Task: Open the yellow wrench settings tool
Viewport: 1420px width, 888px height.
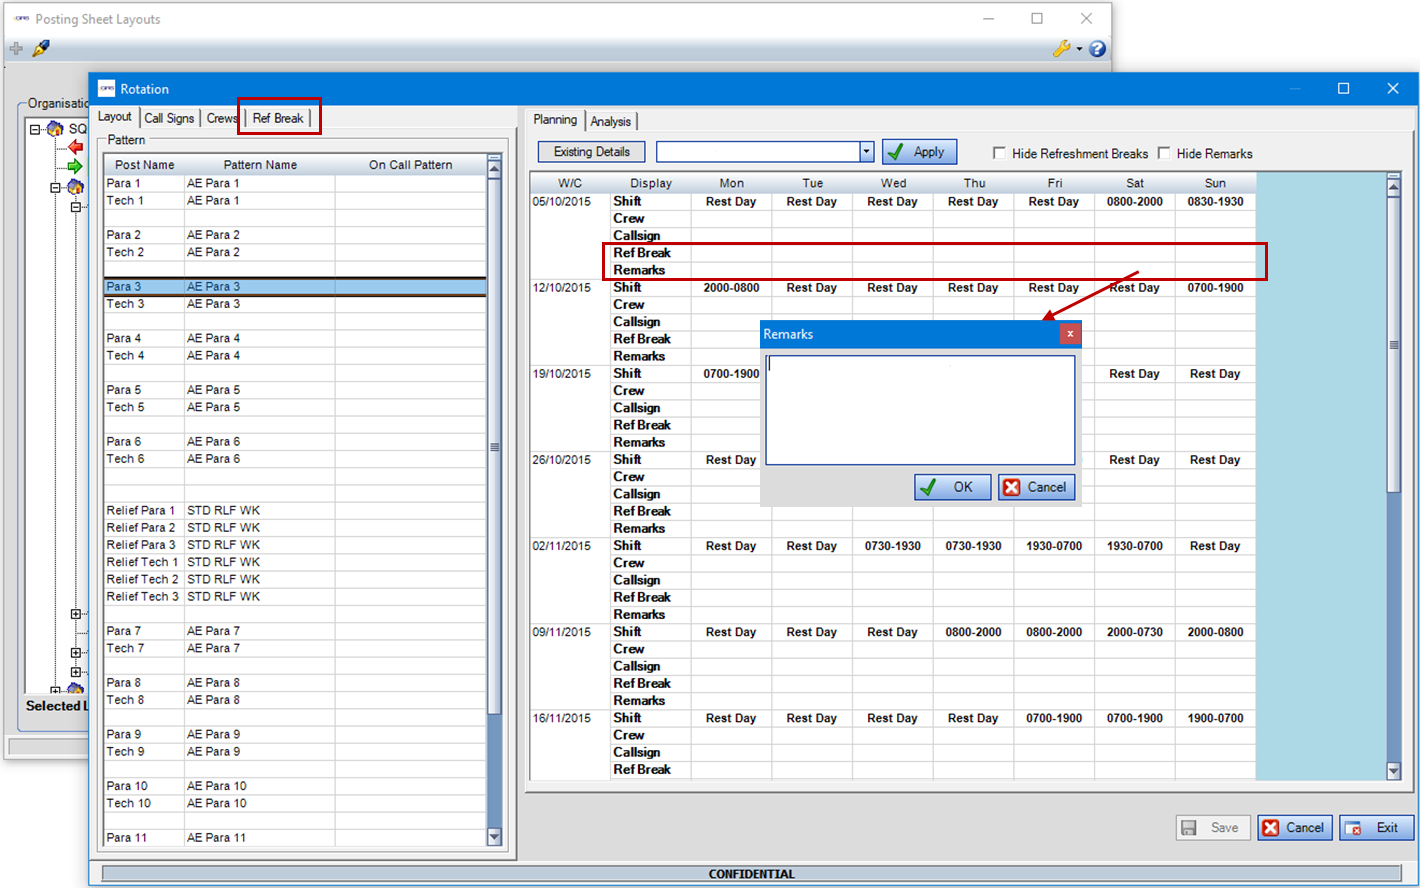Action: click(1061, 48)
